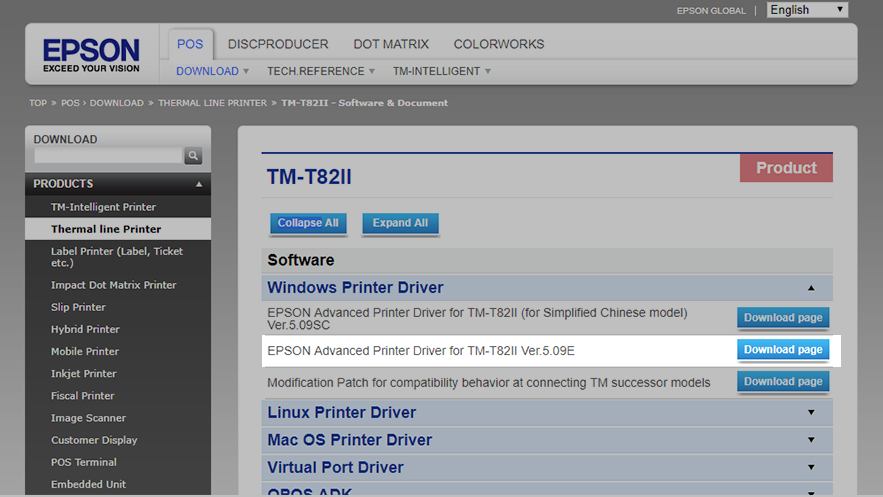Go to TOP in the breadcrumb
883x497 pixels.
(x=38, y=103)
